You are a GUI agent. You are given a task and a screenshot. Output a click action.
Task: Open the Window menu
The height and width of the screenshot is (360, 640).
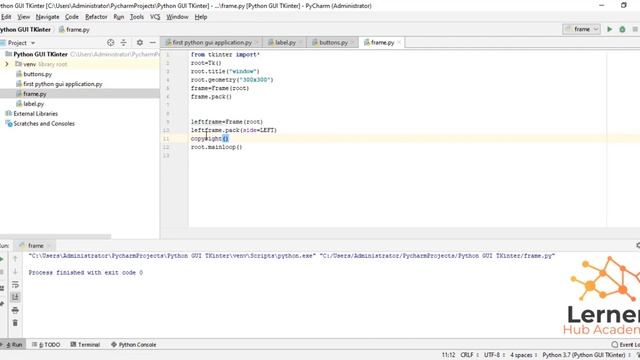tap(177, 17)
